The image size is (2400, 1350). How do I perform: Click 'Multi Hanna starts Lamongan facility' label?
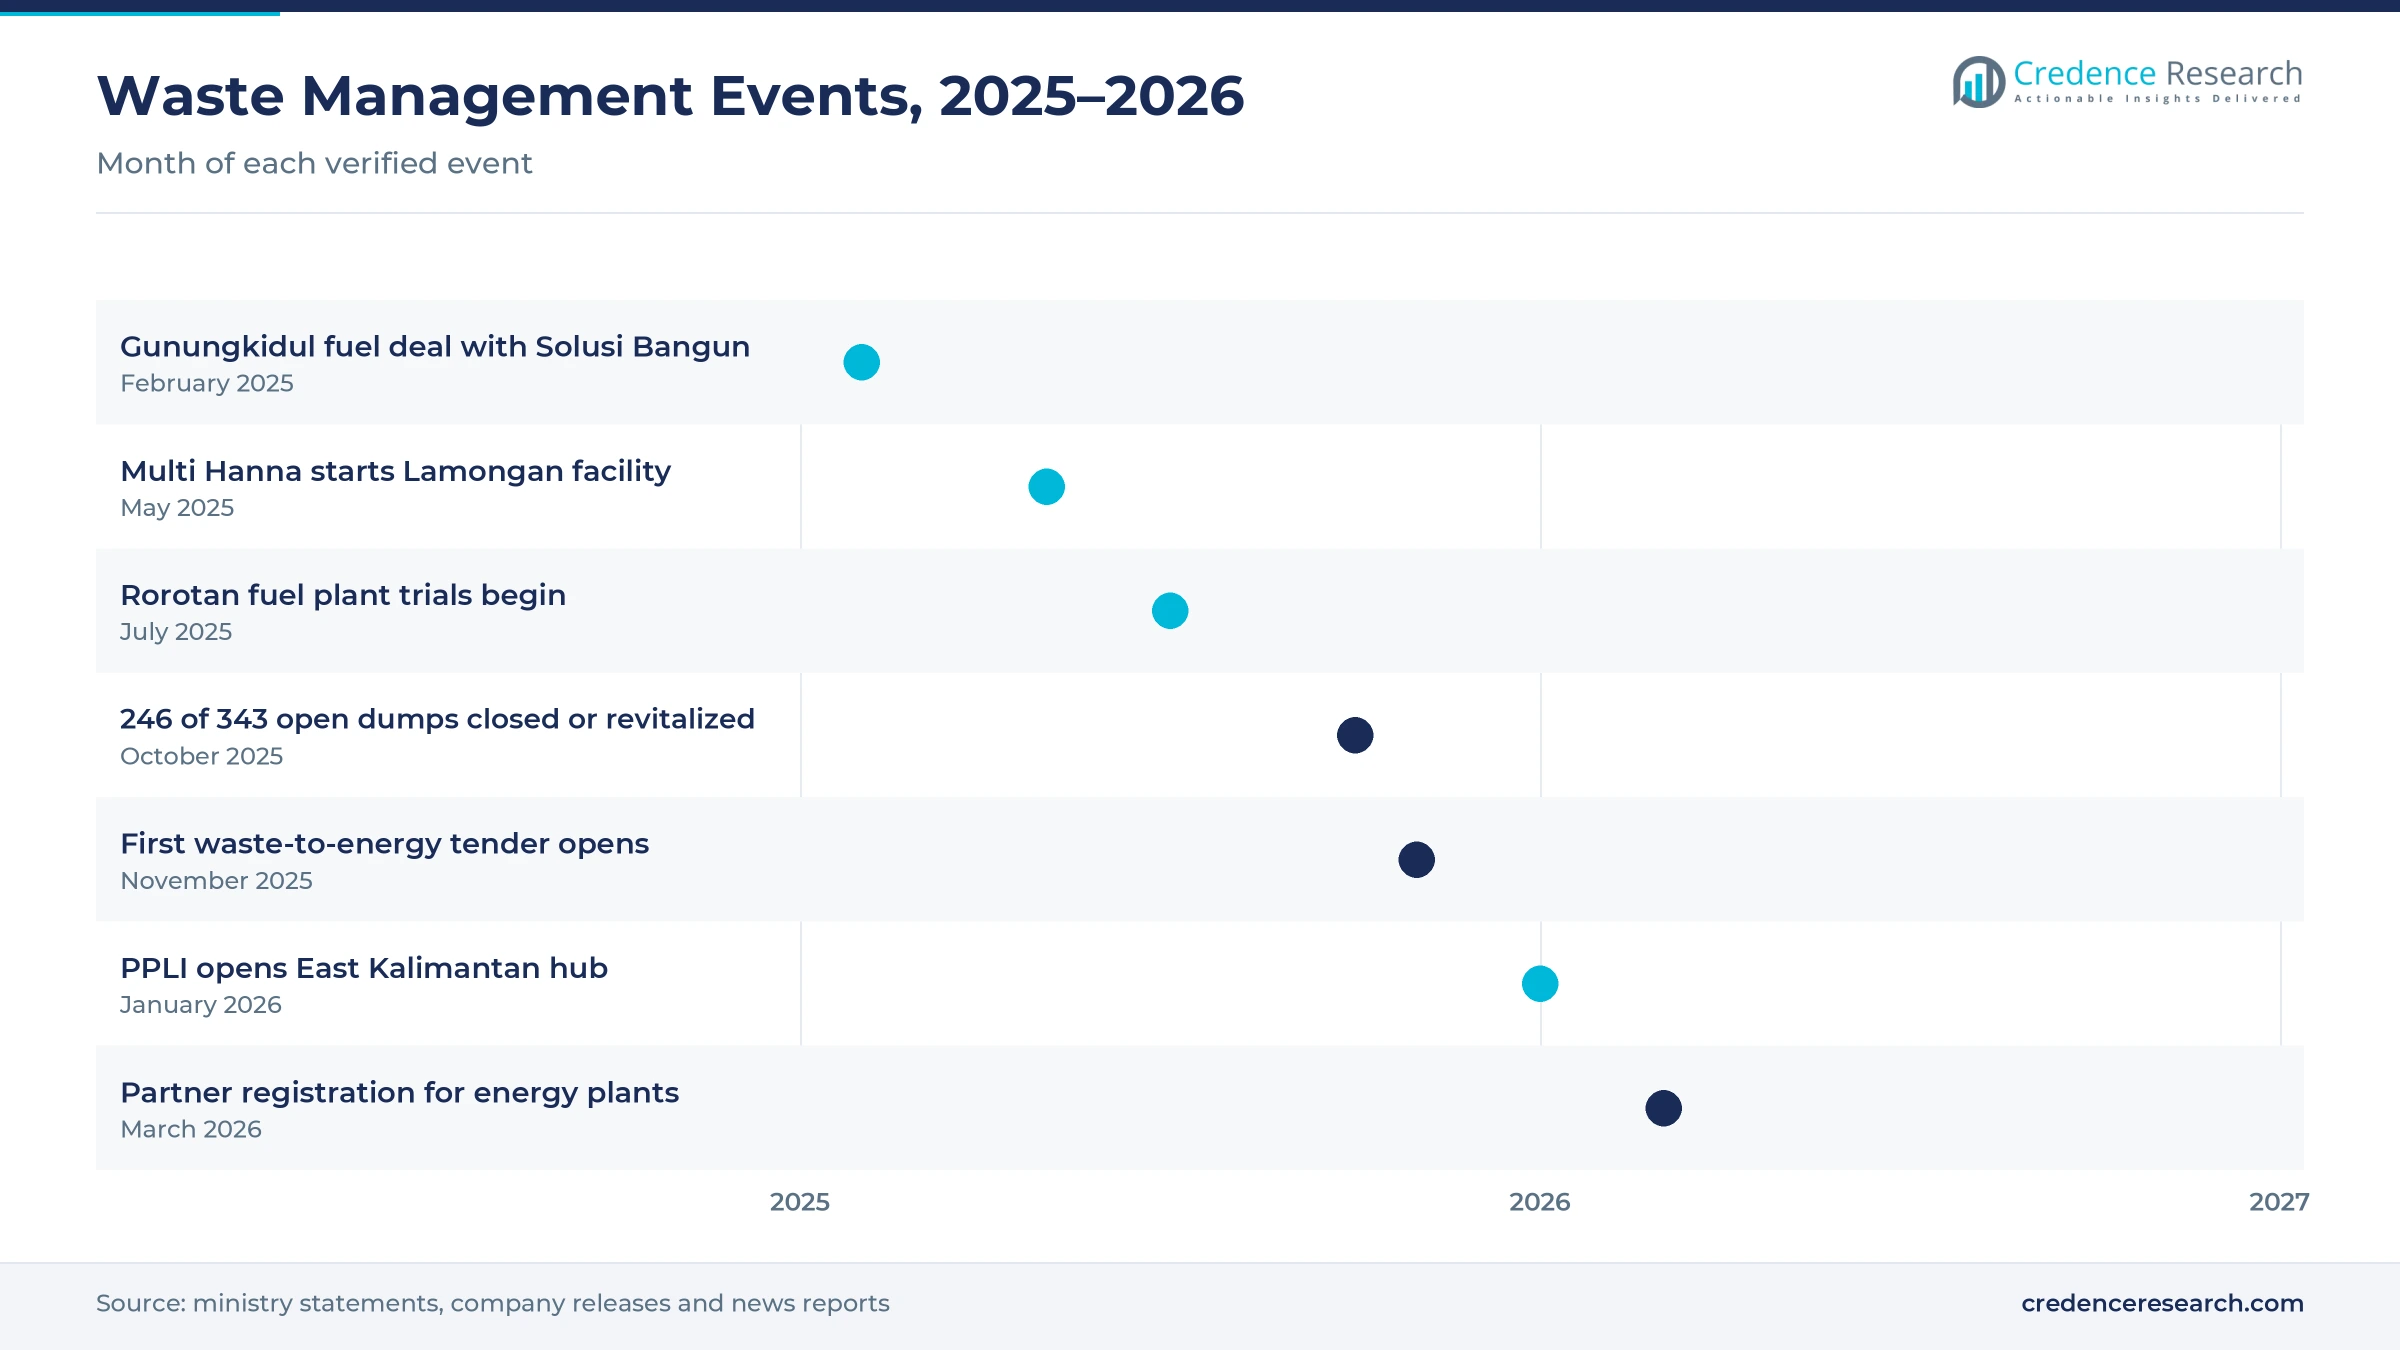pos(395,471)
